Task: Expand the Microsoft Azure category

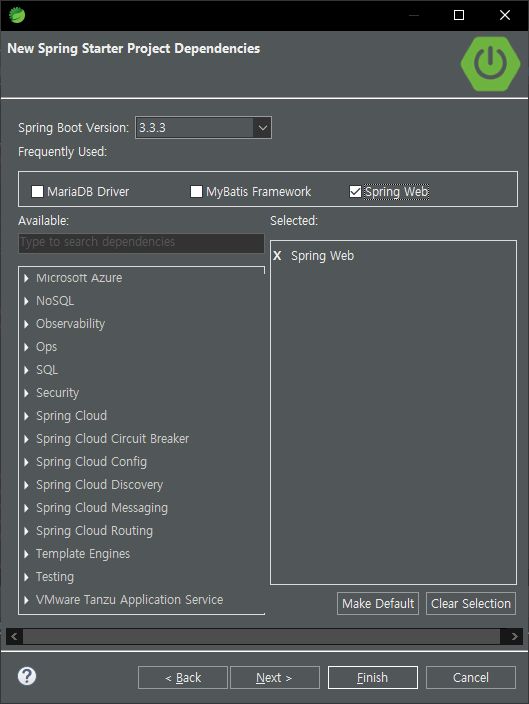Action: tap(26, 278)
